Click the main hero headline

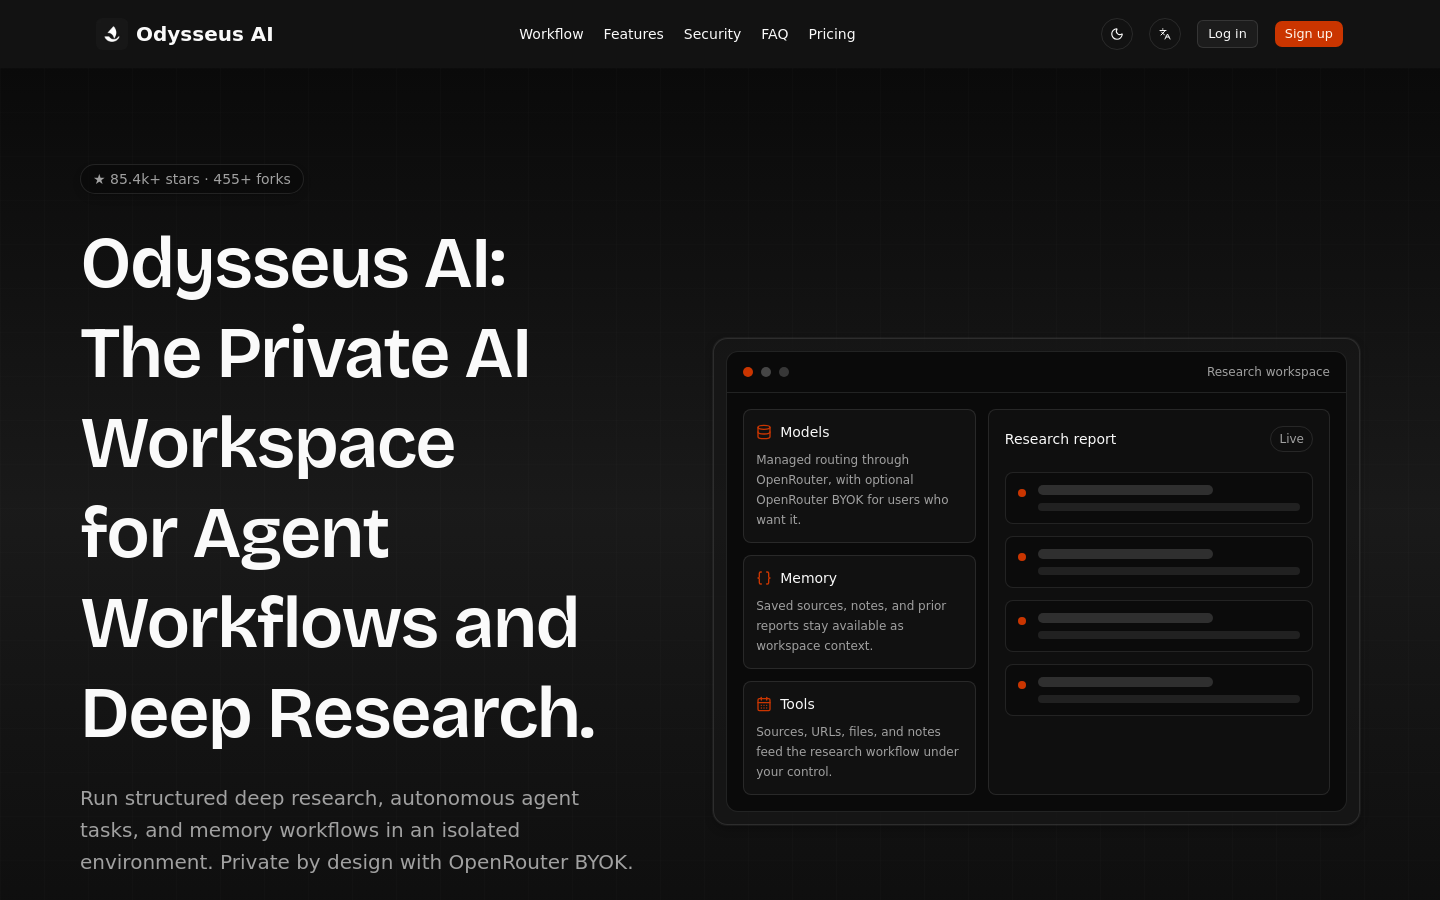[x=338, y=488]
